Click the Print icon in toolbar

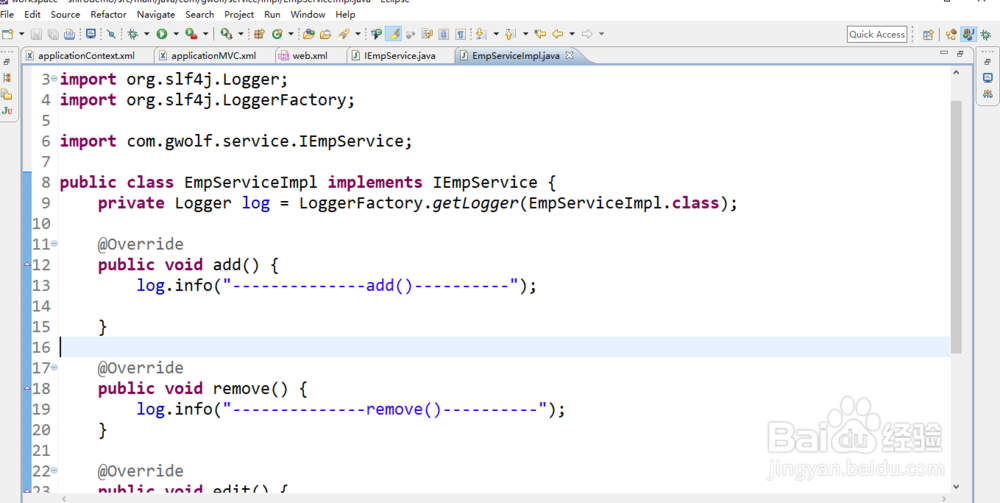pyautogui.click(x=70, y=34)
